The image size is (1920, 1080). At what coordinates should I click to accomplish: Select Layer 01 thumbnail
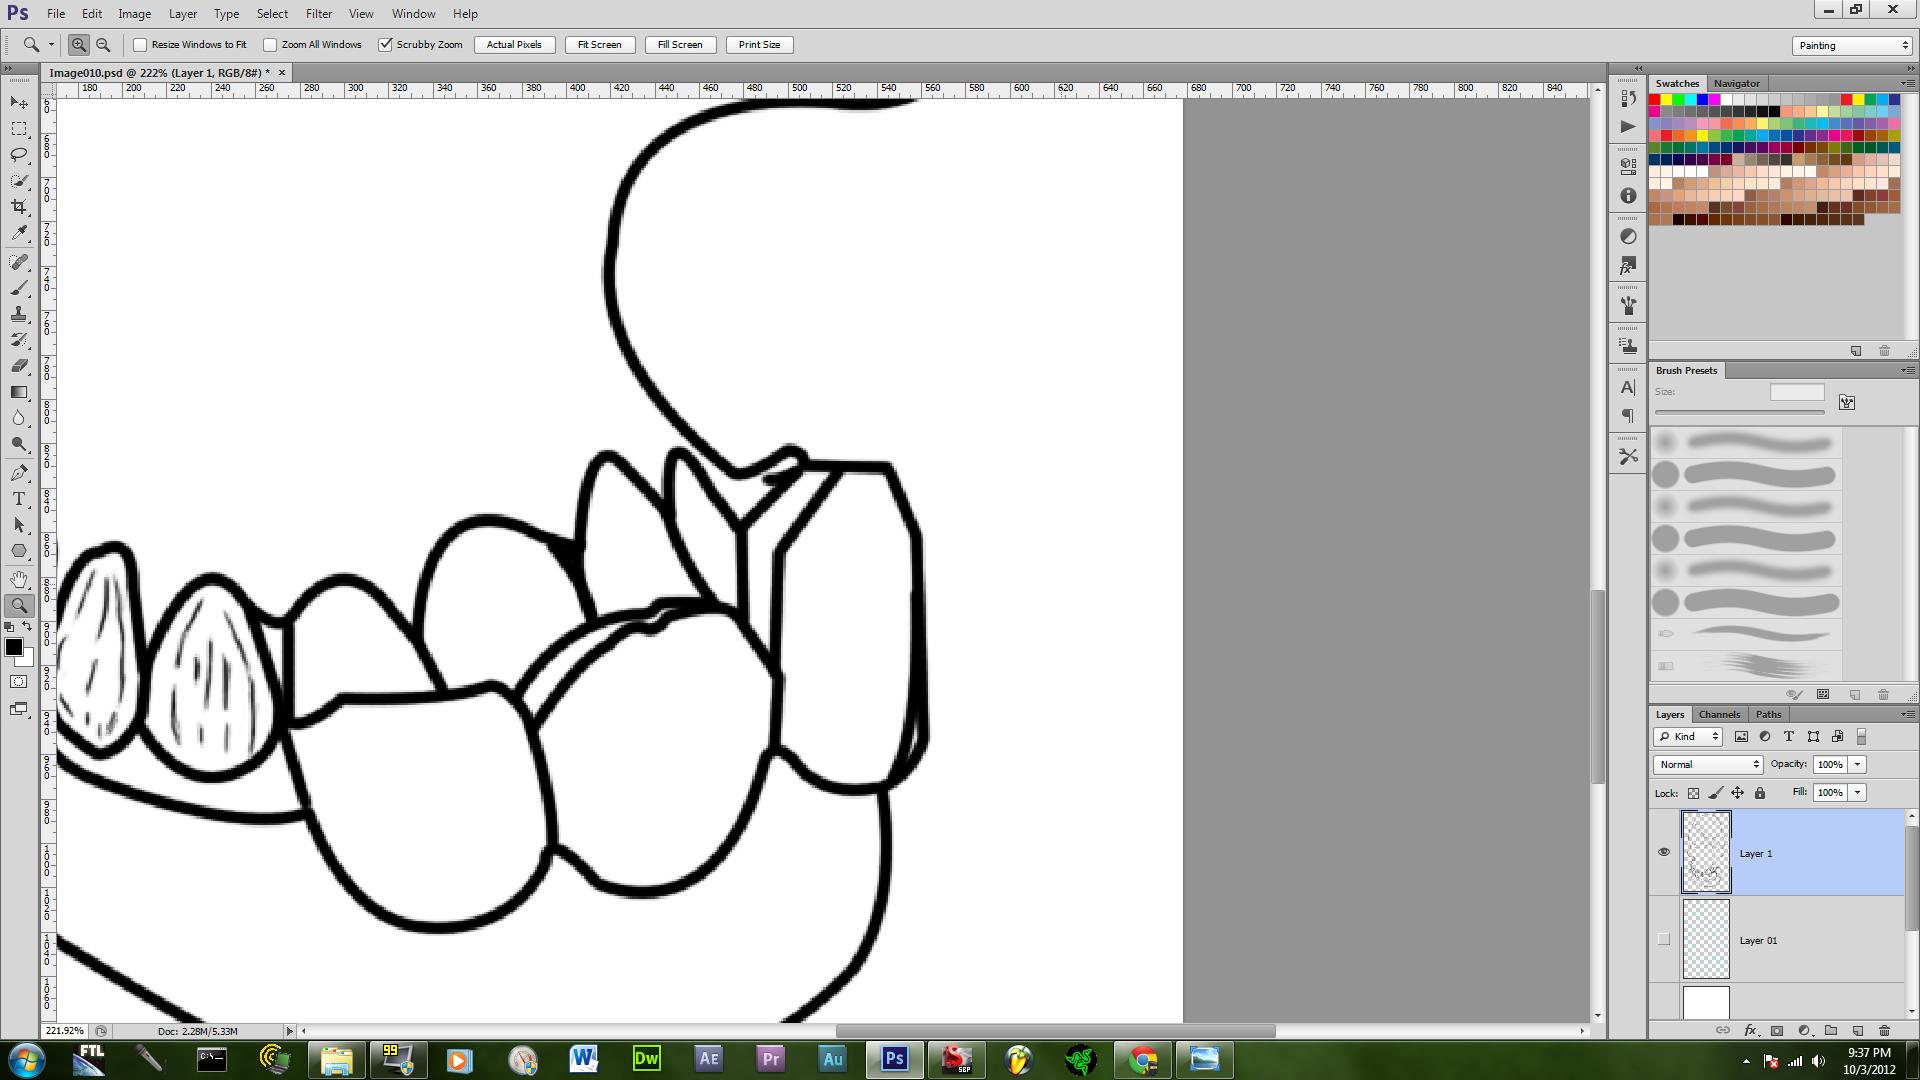tap(1706, 939)
